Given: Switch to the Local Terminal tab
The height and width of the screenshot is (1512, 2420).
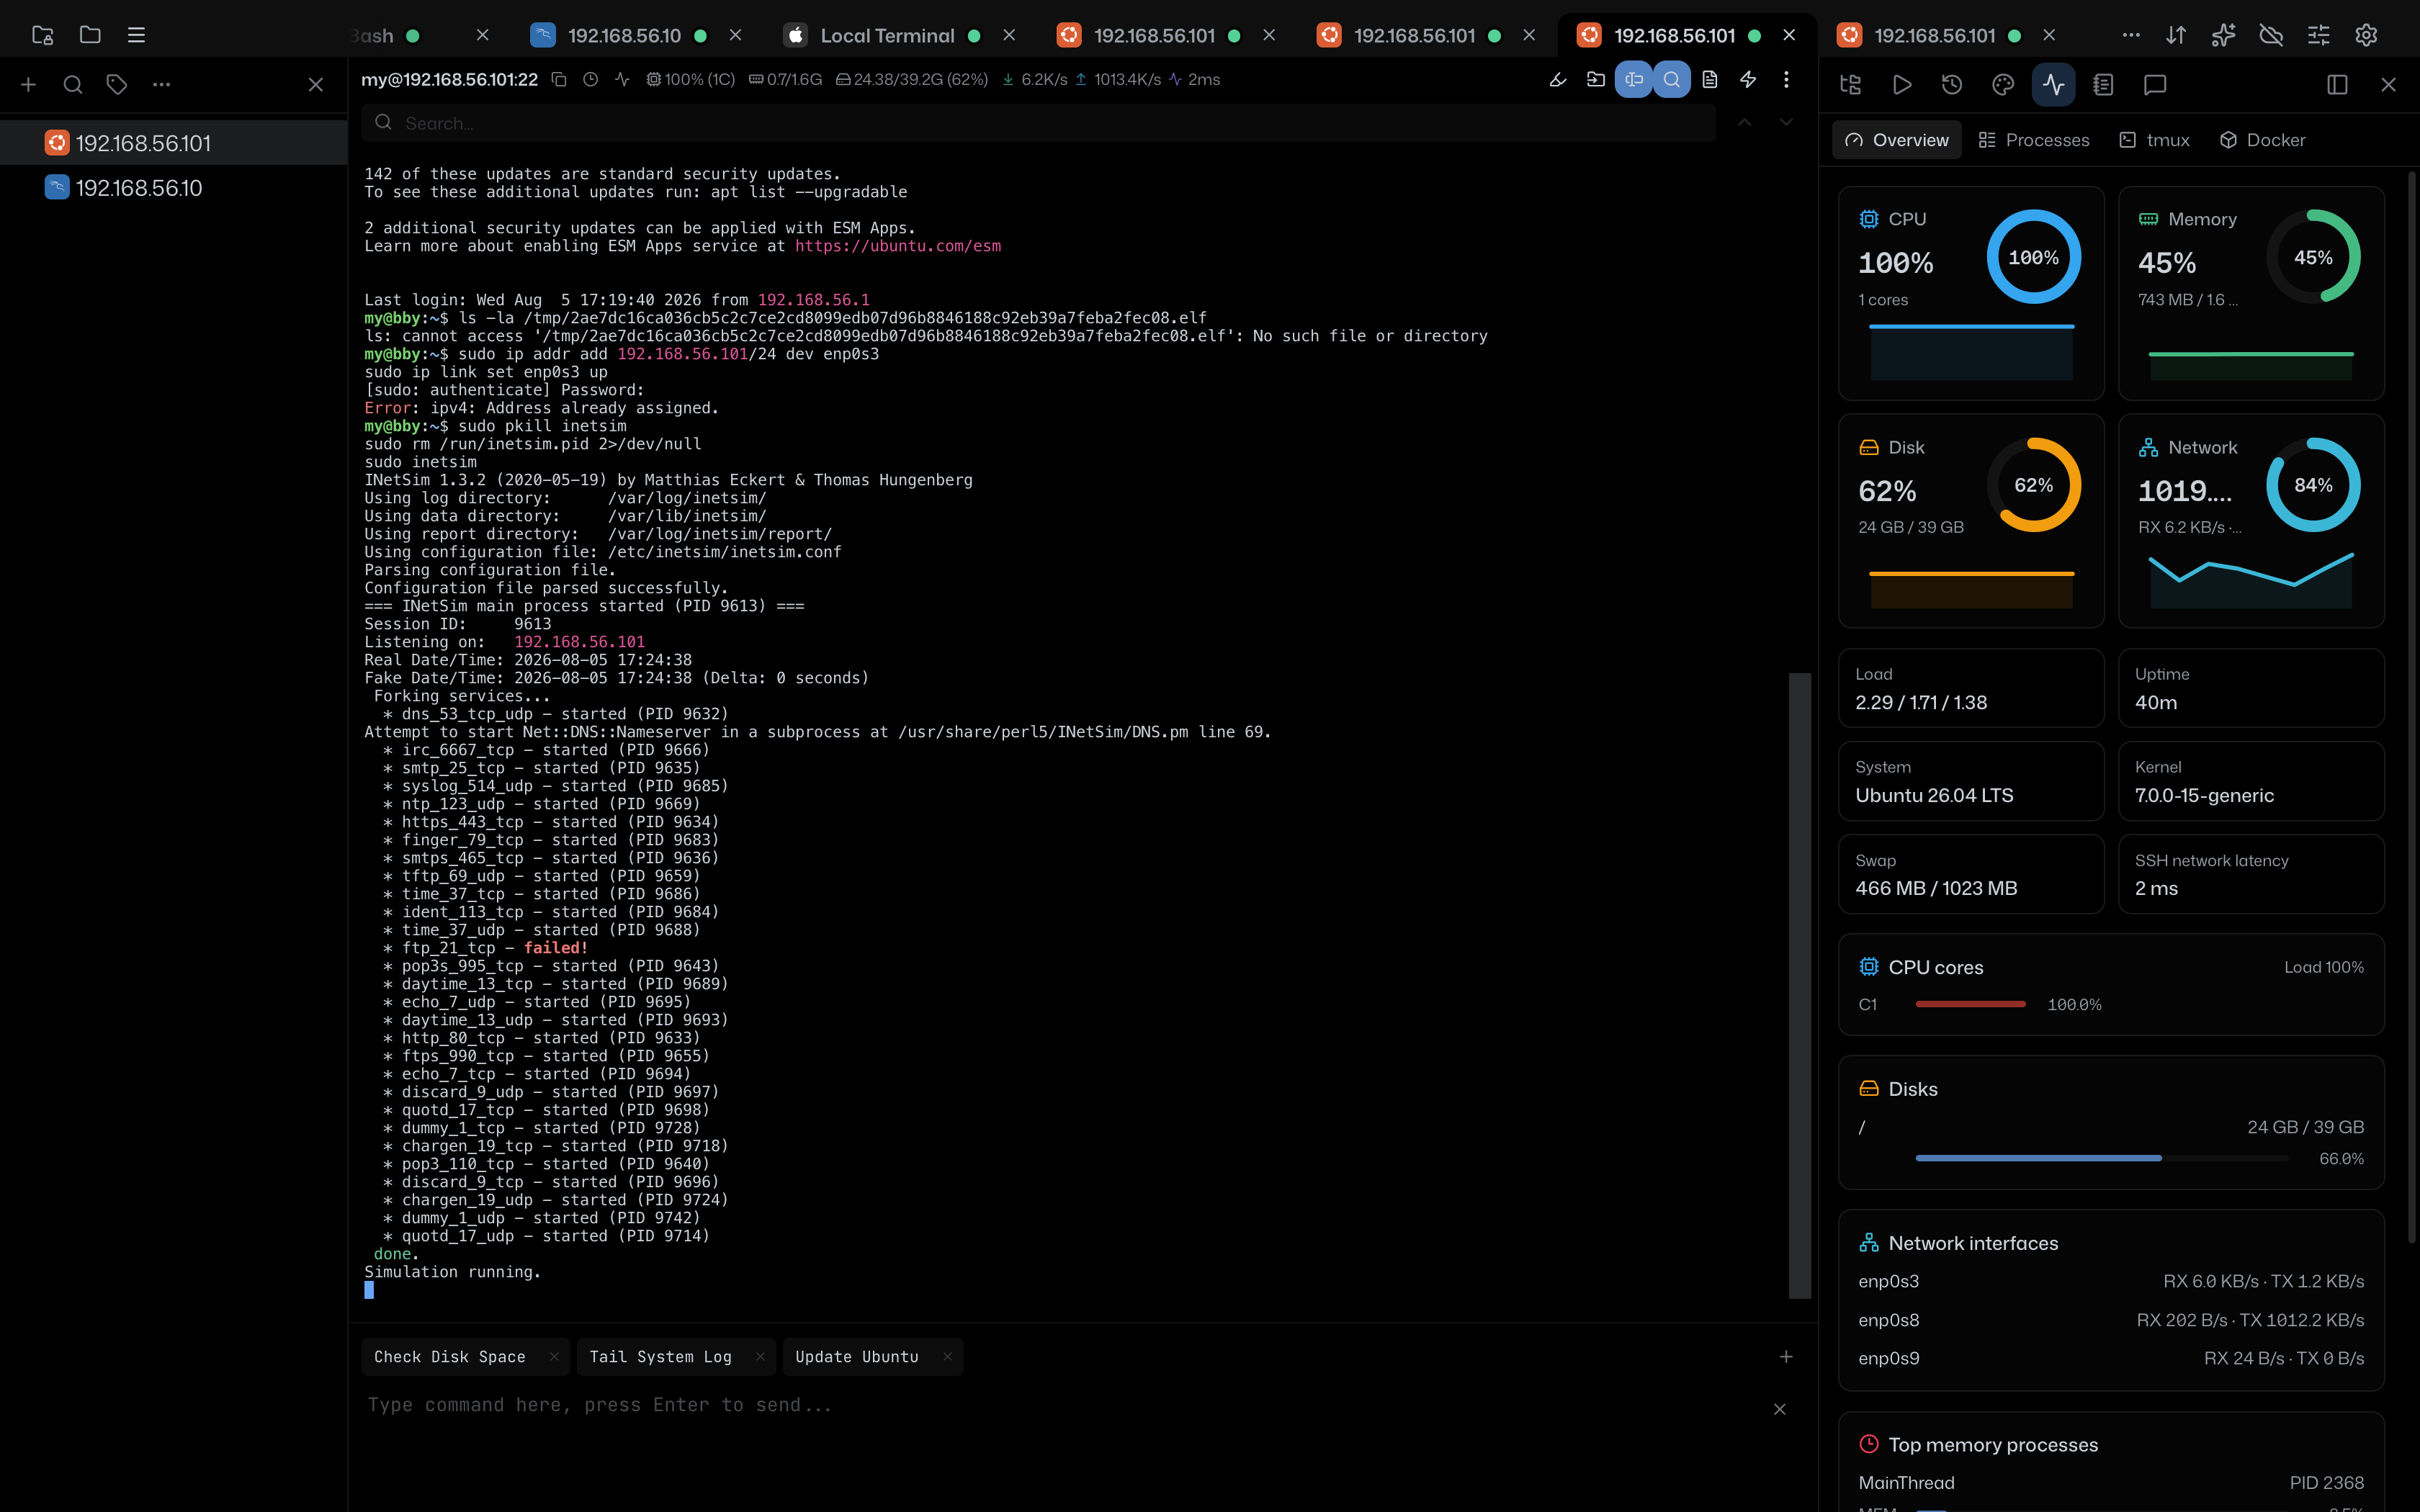Looking at the screenshot, I should [x=887, y=35].
